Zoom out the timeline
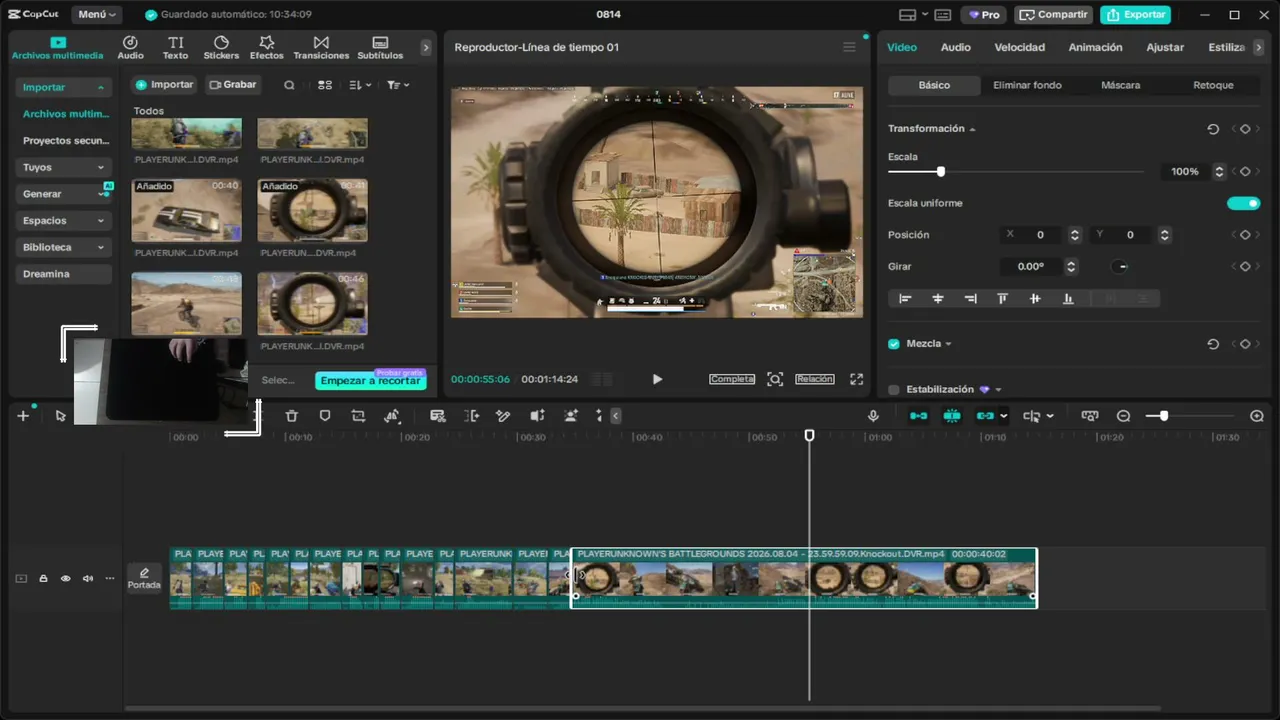 coord(1123,416)
